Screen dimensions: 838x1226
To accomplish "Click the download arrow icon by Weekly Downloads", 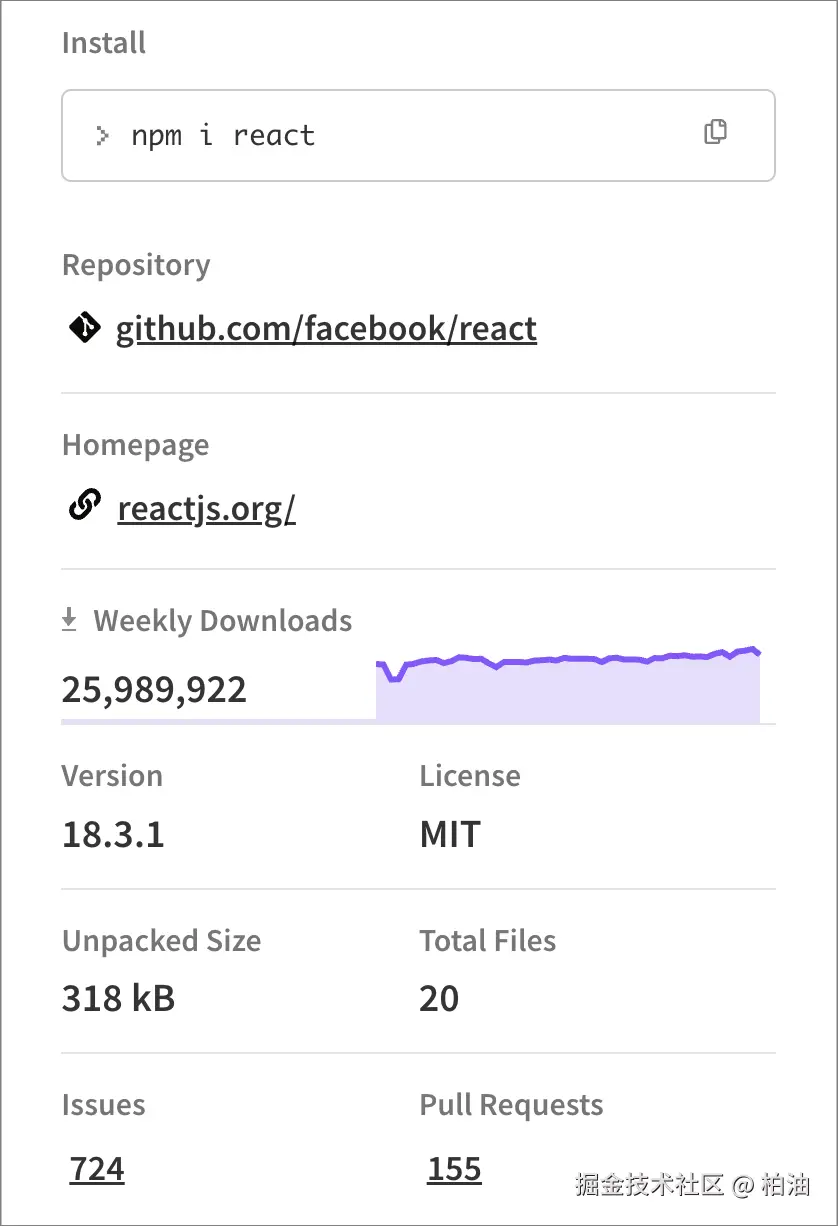I will tap(69, 621).
